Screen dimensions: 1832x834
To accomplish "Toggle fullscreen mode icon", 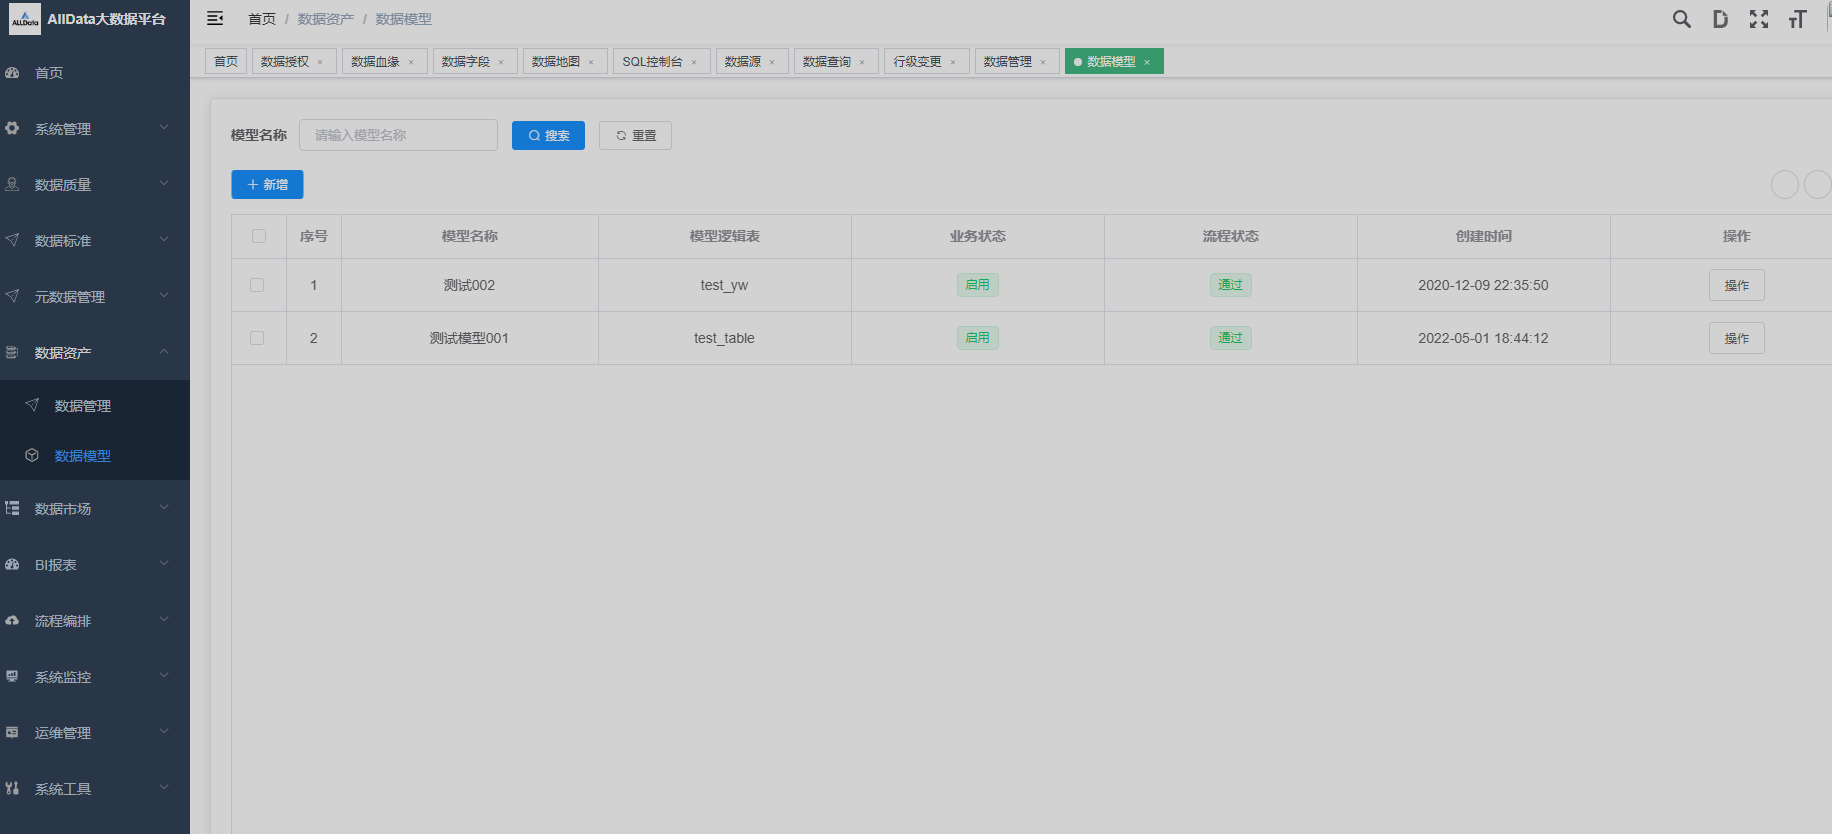I will (1759, 19).
